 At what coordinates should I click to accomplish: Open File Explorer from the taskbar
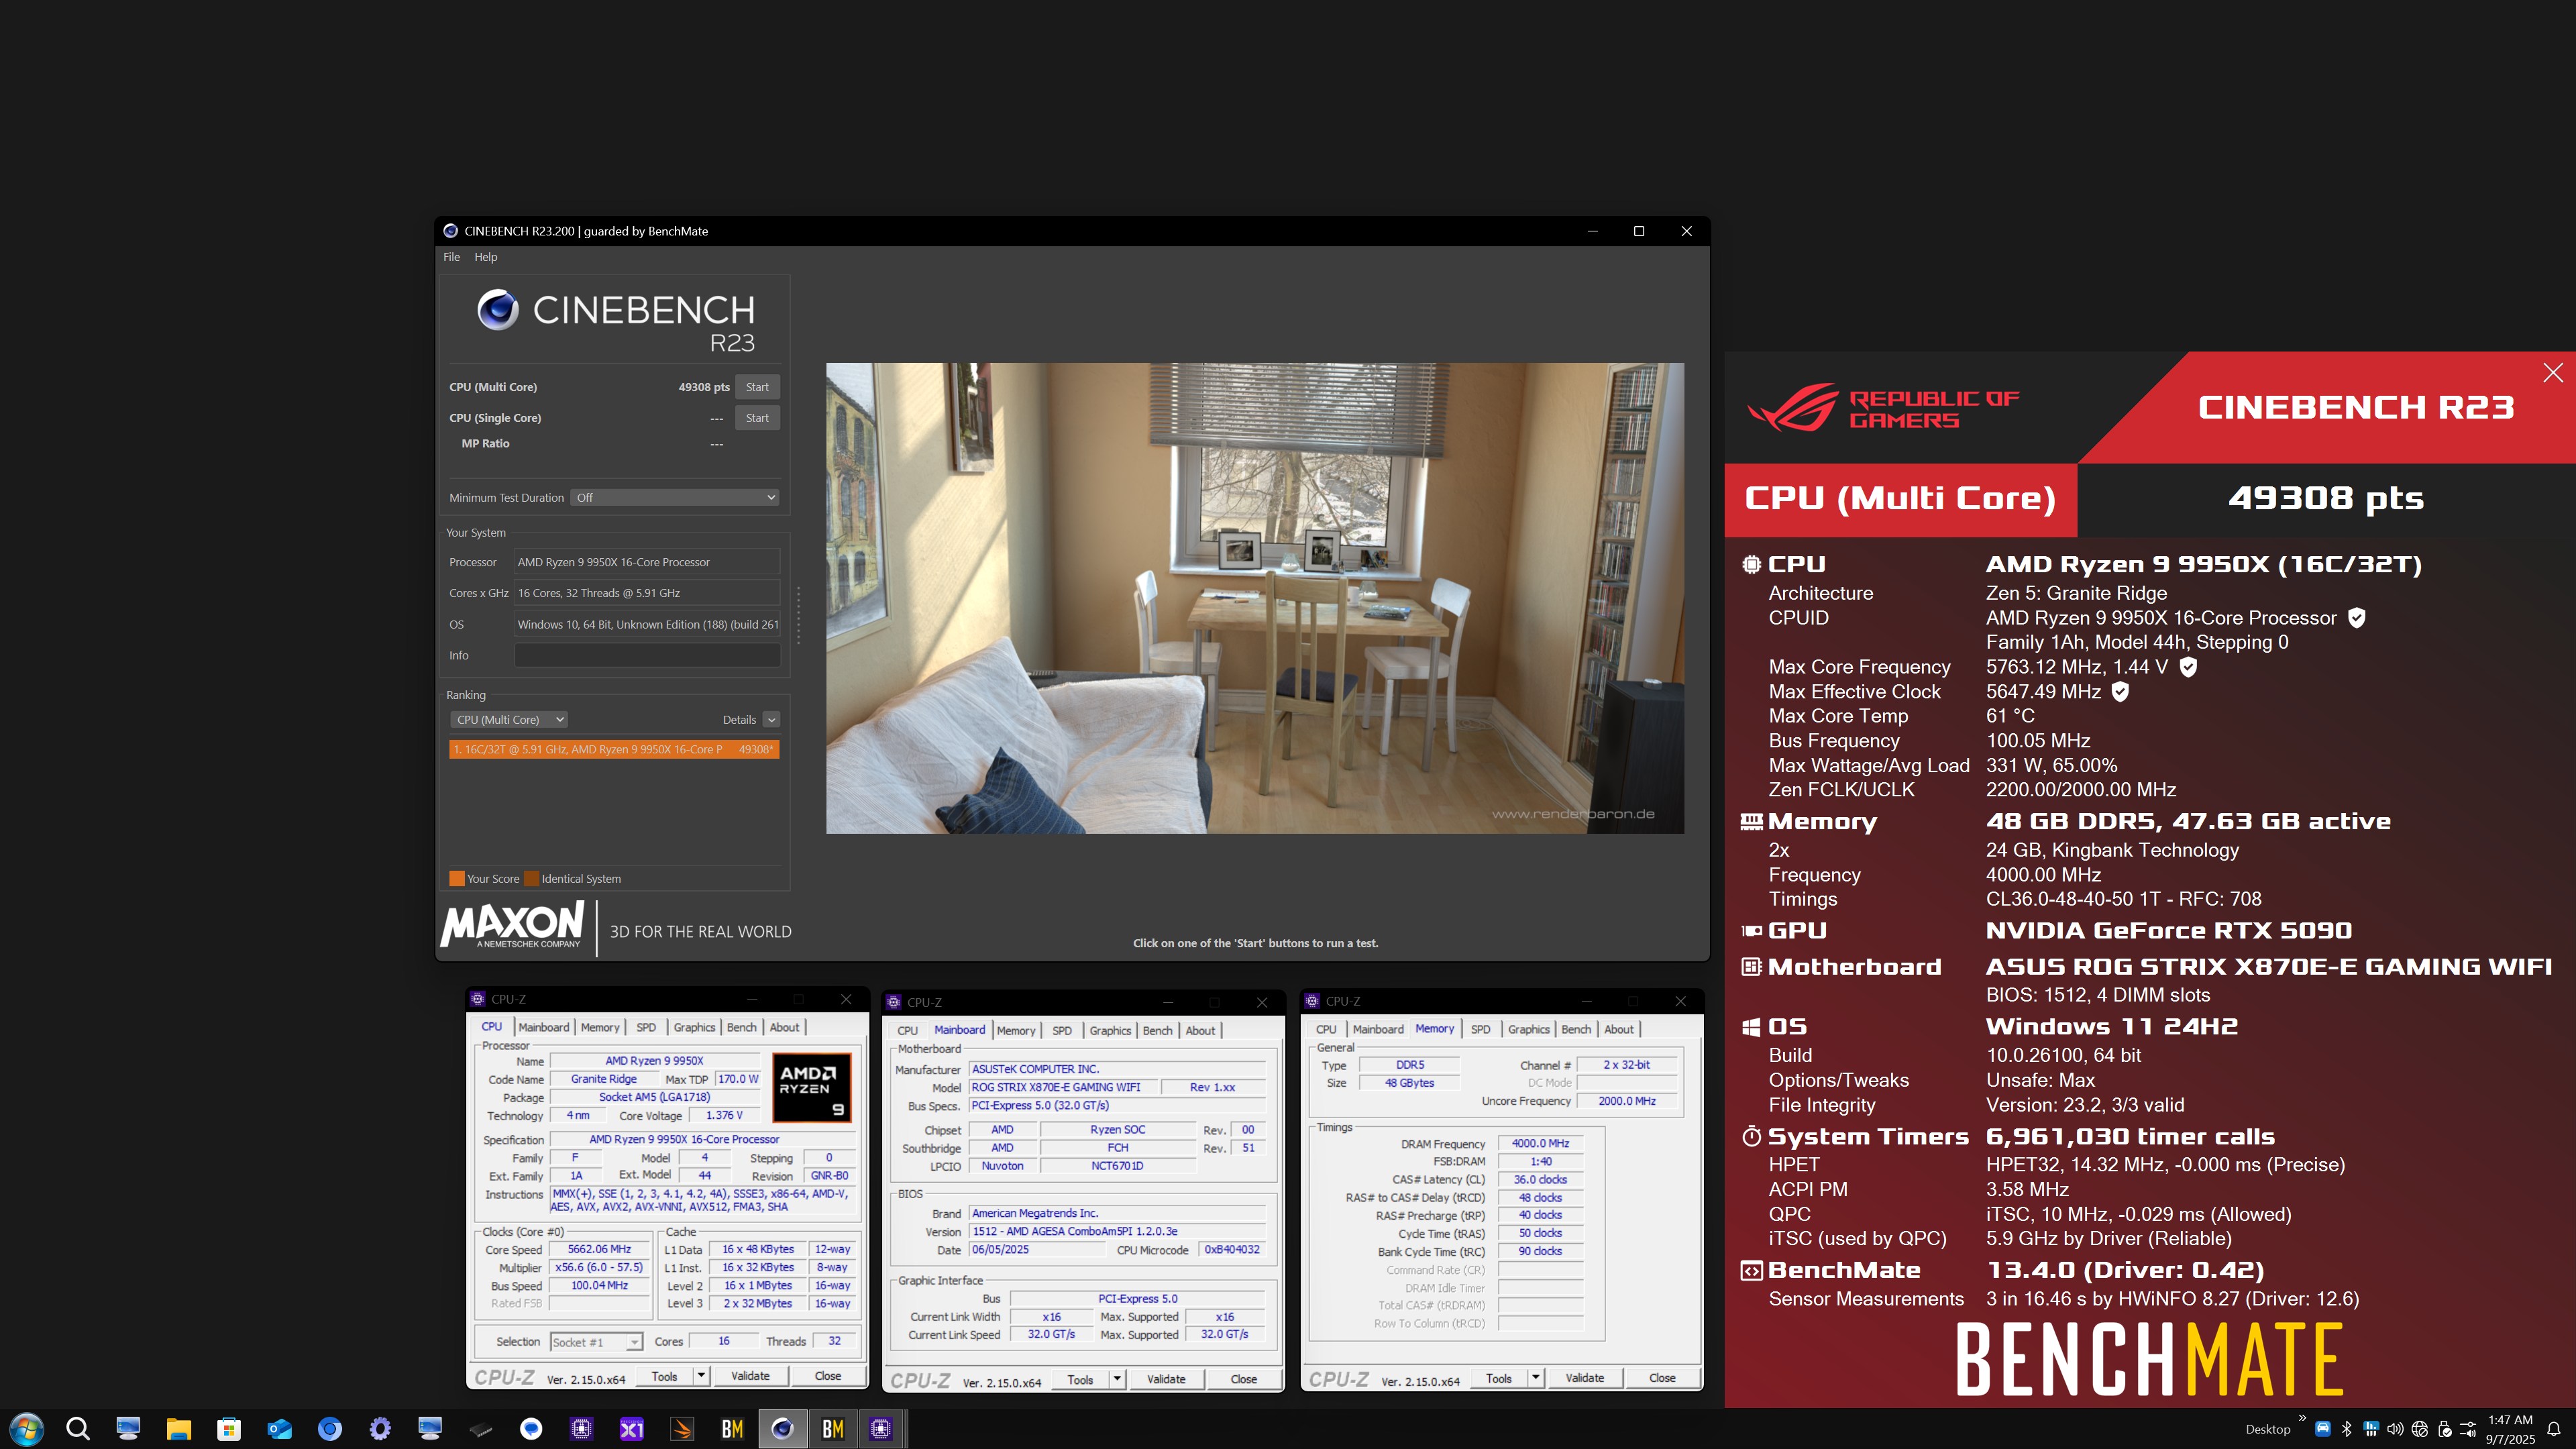pyautogui.click(x=178, y=1429)
